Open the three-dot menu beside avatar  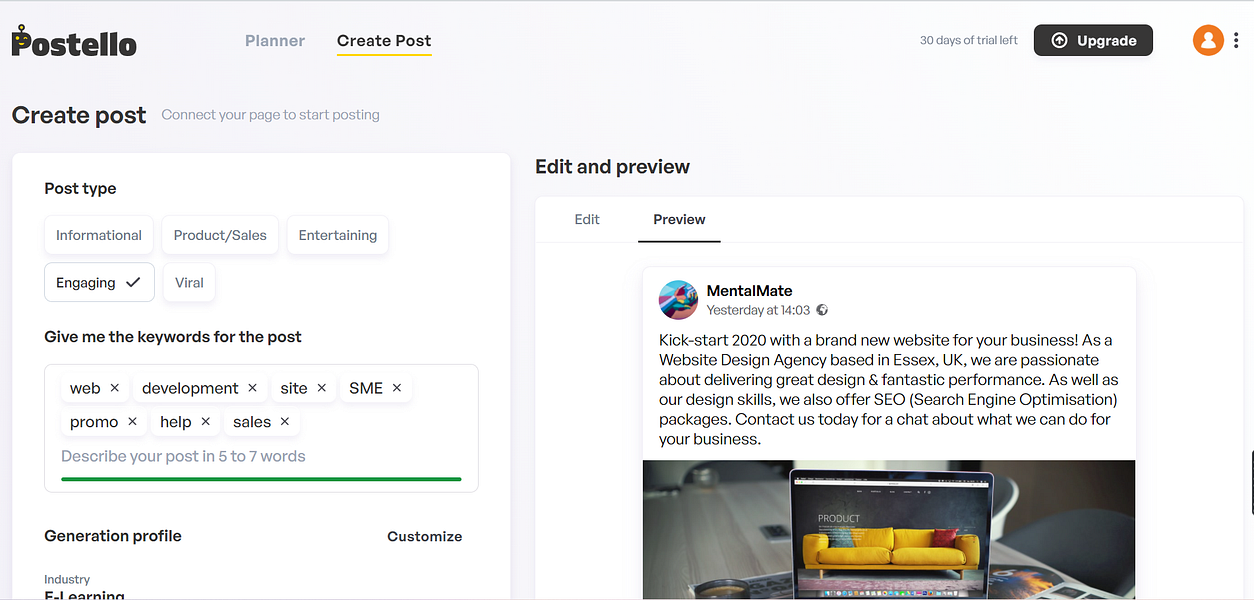[x=1238, y=40]
